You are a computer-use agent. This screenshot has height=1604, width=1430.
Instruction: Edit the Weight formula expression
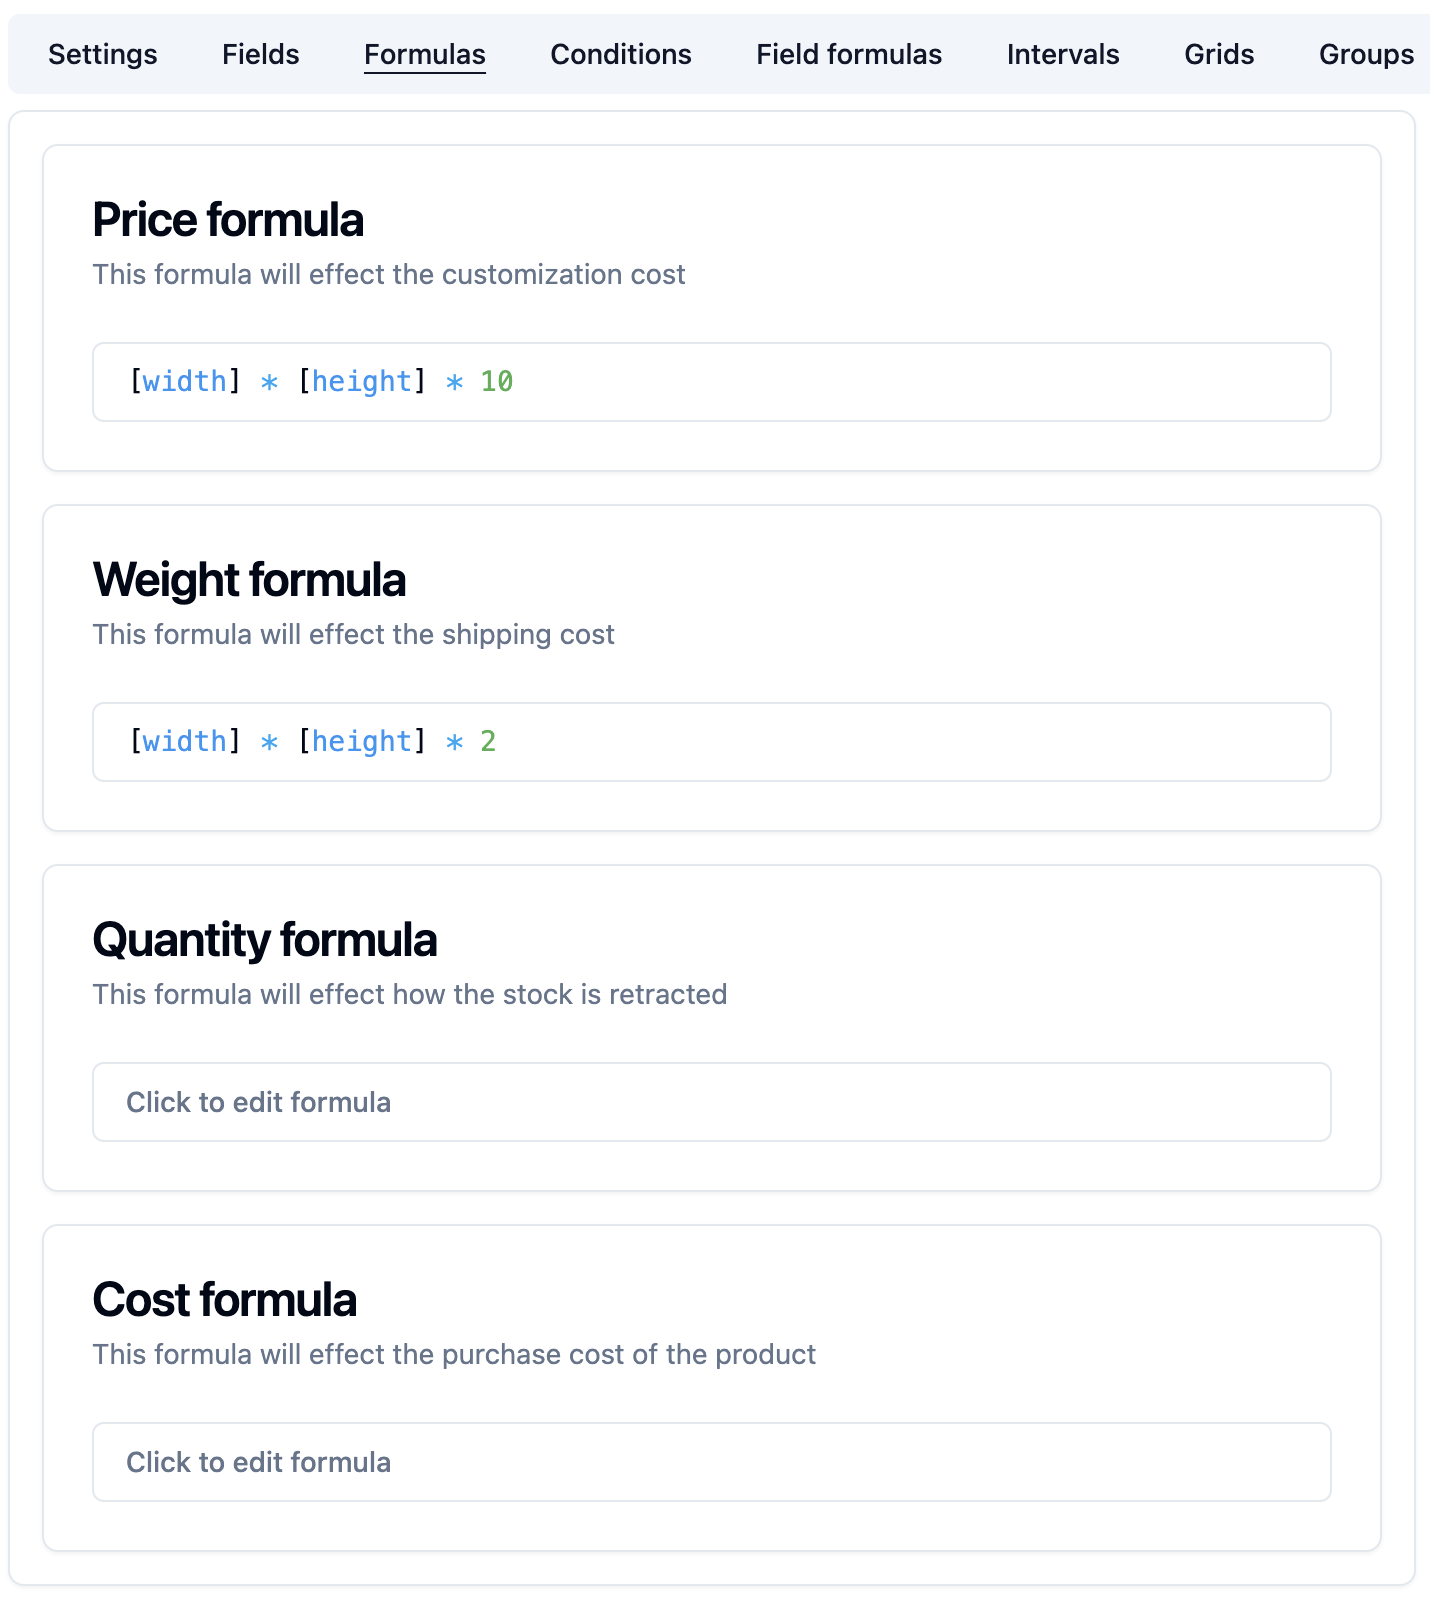pos(711,742)
